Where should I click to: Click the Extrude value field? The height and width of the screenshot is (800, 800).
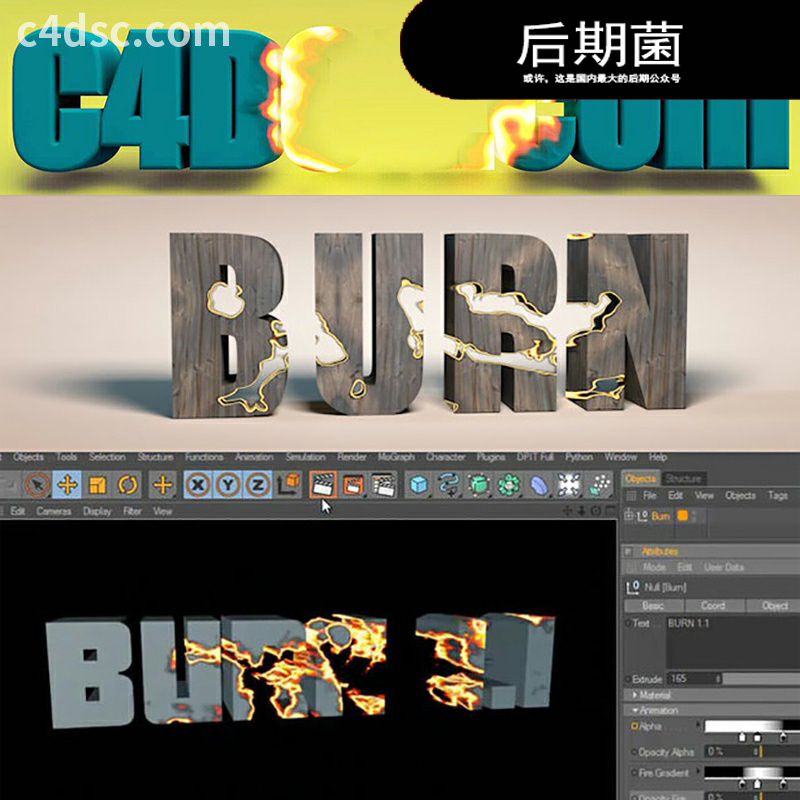coord(693,679)
